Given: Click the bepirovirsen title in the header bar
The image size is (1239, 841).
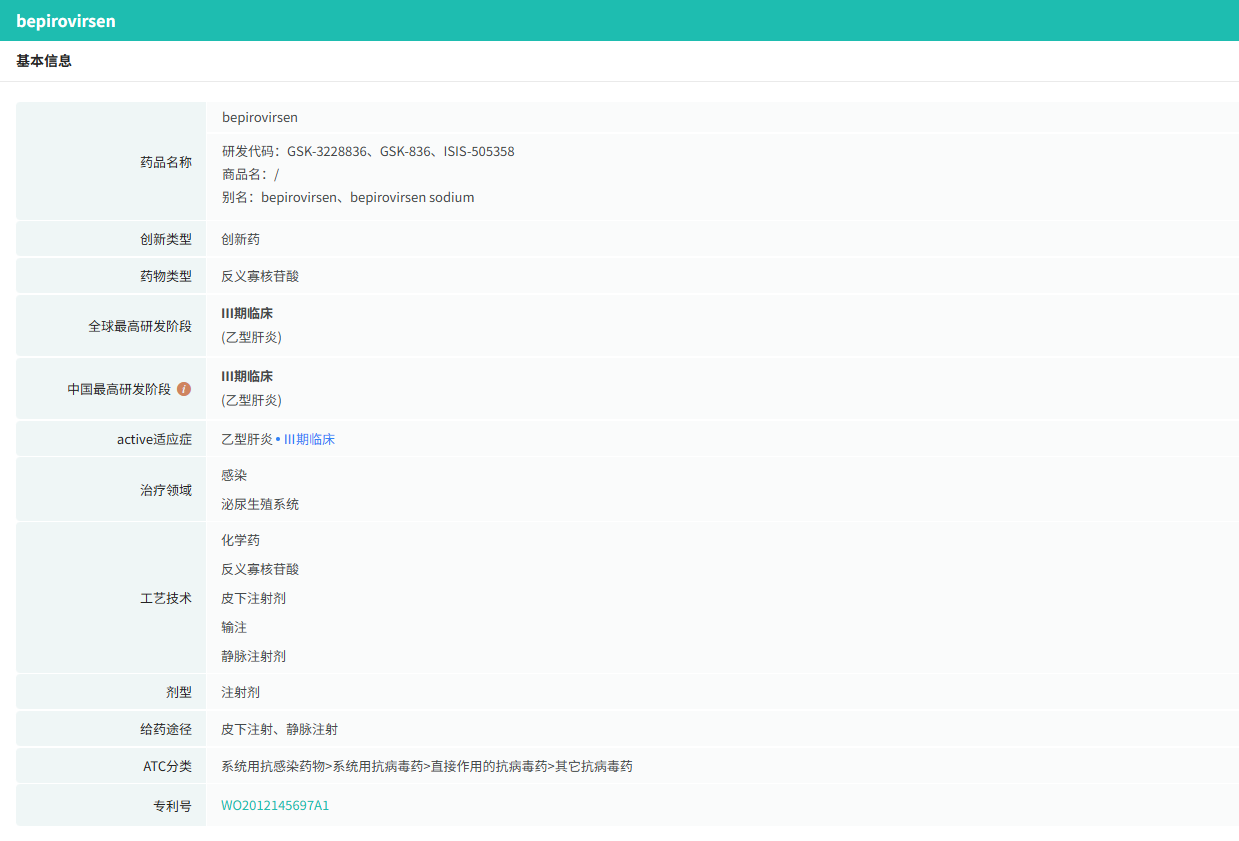Looking at the screenshot, I should (66, 21).
